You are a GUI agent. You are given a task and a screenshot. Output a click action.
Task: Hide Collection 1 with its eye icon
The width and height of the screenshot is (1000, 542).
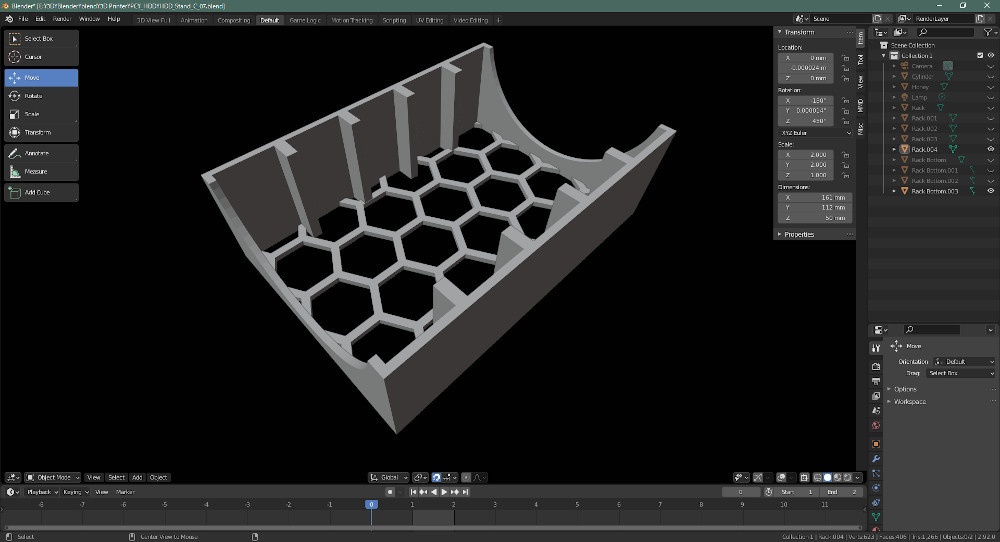coord(990,55)
